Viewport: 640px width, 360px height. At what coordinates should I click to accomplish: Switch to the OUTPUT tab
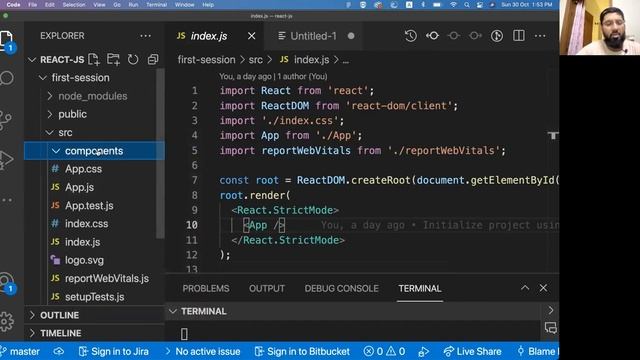coord(267,289)
